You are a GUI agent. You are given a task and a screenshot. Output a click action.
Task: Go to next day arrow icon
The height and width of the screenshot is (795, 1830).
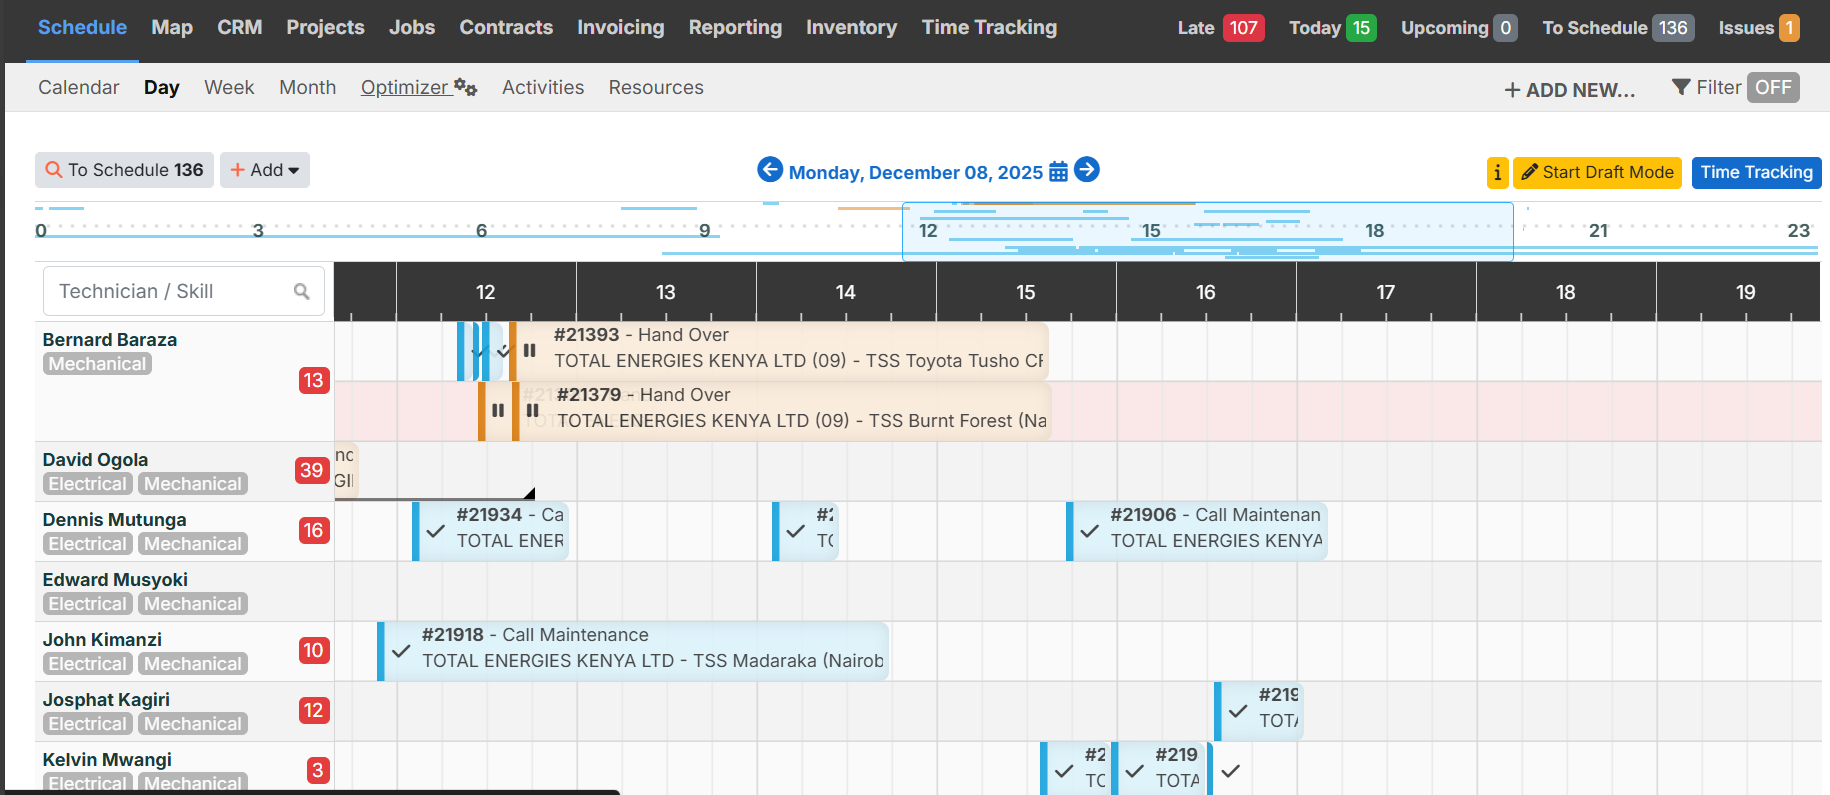tap(1087, 170)
